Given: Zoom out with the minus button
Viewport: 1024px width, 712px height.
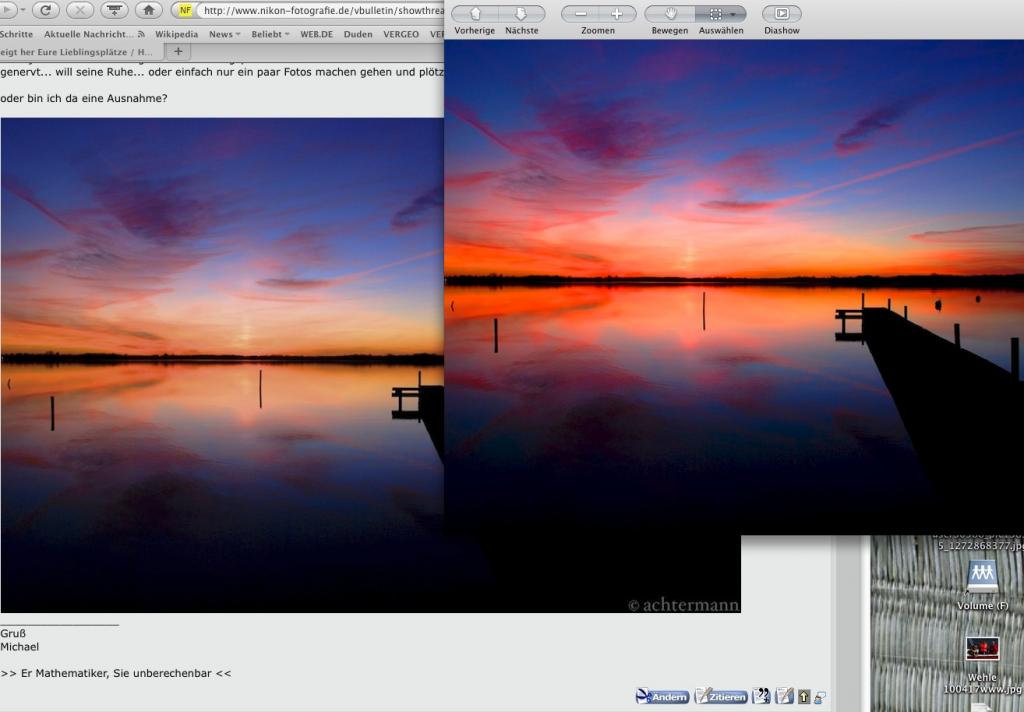Looking at the screenshot, I should 580,14.
